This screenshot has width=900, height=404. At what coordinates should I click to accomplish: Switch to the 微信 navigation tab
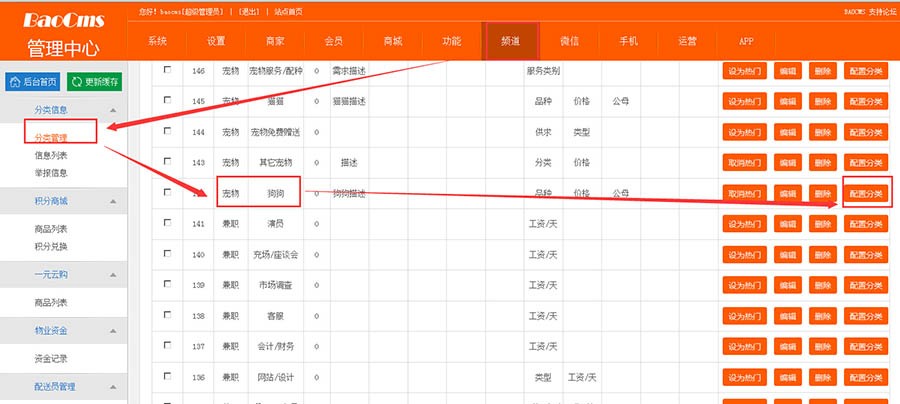coord(570,41)
